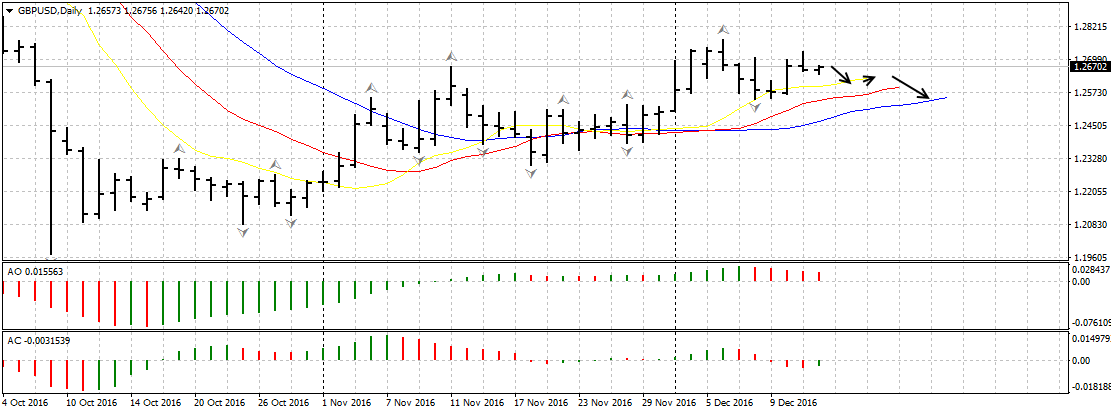Click the 1 Nov 2016 date label
1111x414 pixels.
pos(345,403)
